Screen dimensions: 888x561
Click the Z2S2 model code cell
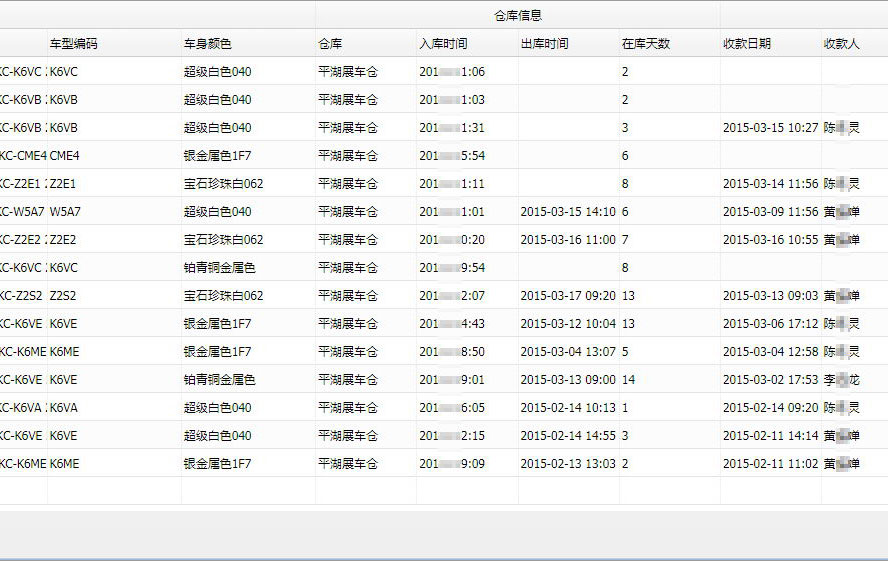pyautogui.click(x=64, y=296)
